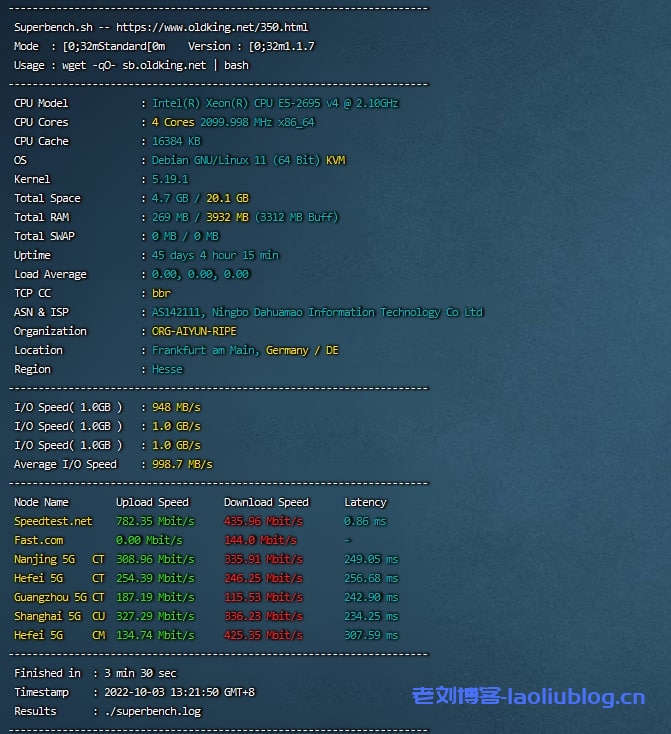Click the Average I/O Speed 998.7 MB/s
671x734 pixels.
pos(182,464)
